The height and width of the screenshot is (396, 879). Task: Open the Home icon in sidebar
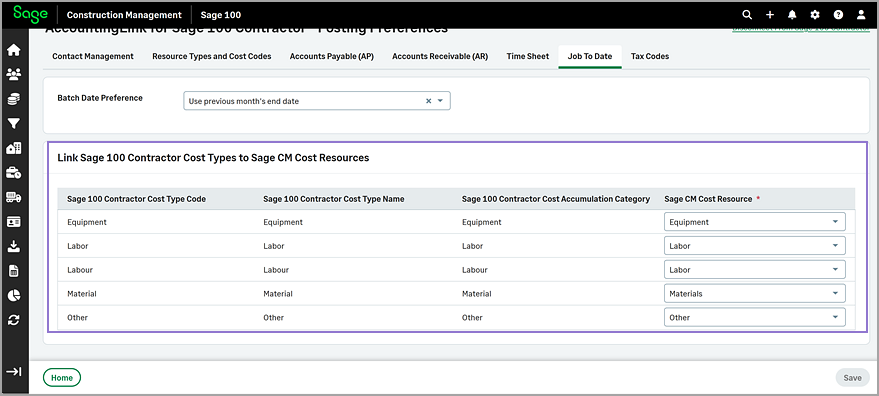13,50
